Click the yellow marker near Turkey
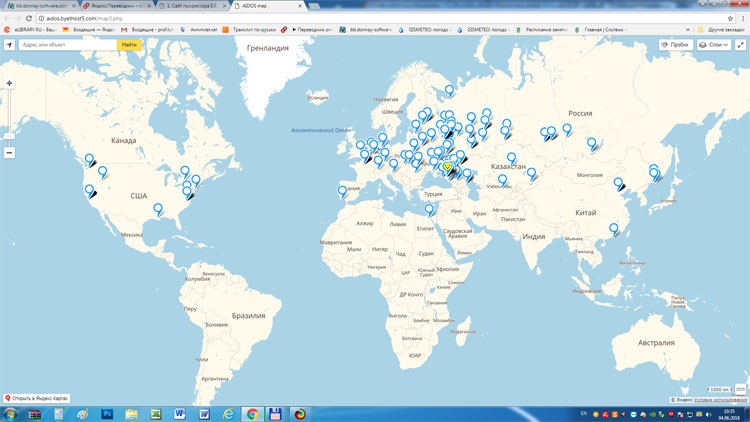The height and width of the screenshot is (422, 750). (x=449, y=167)
